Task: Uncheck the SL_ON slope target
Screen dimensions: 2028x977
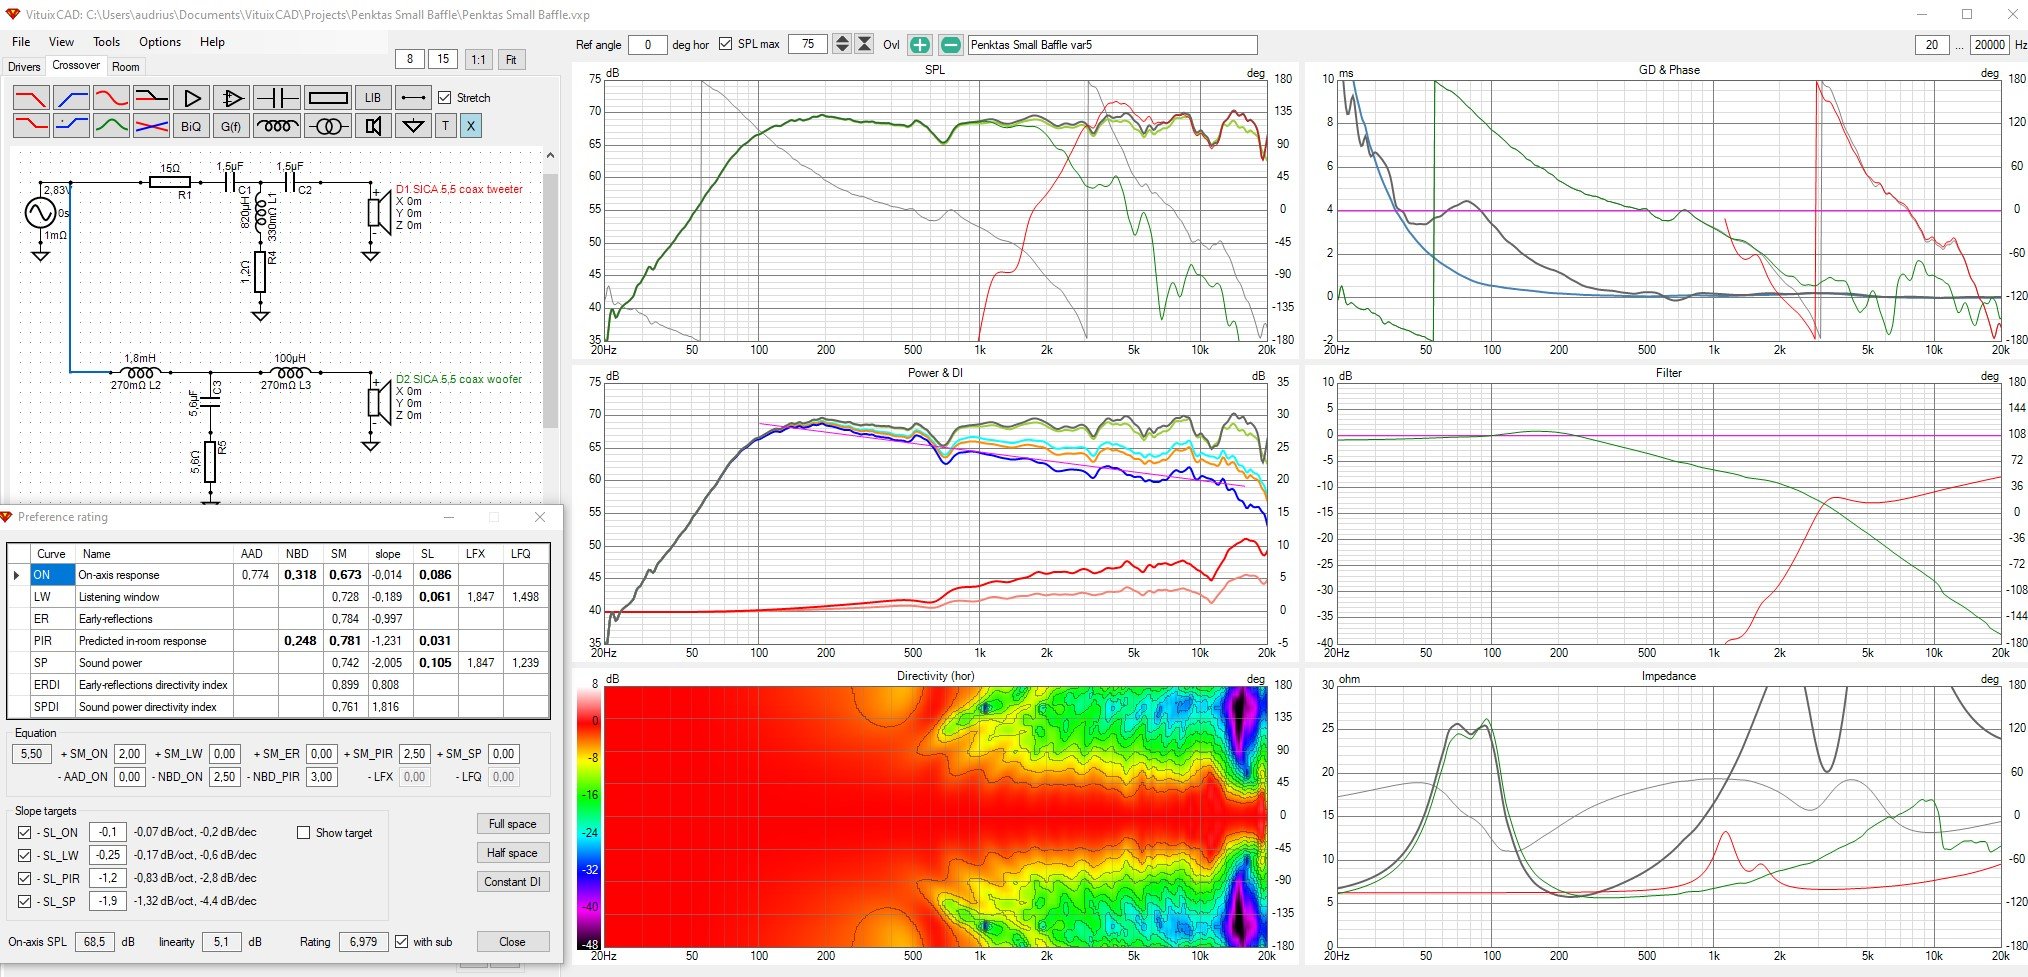Action: tap(25, 832)
